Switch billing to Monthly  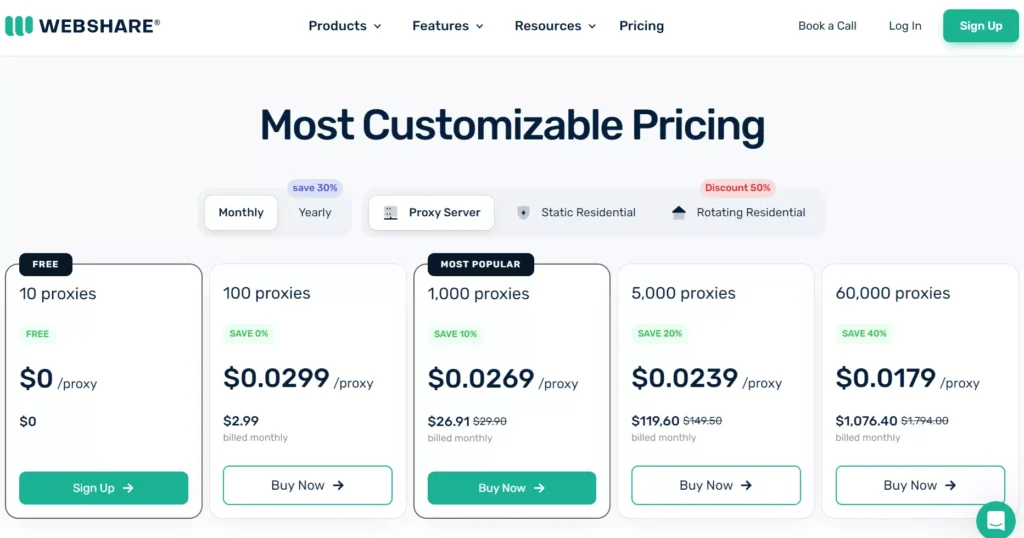[x=241, y=213]
